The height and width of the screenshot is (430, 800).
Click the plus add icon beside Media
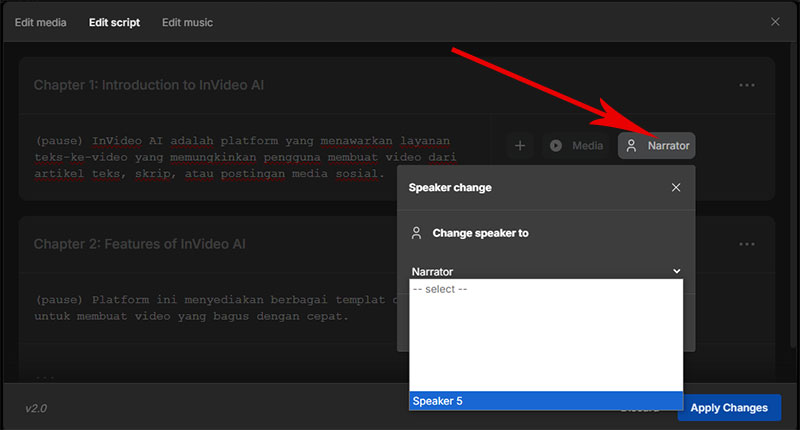(520, 146)
